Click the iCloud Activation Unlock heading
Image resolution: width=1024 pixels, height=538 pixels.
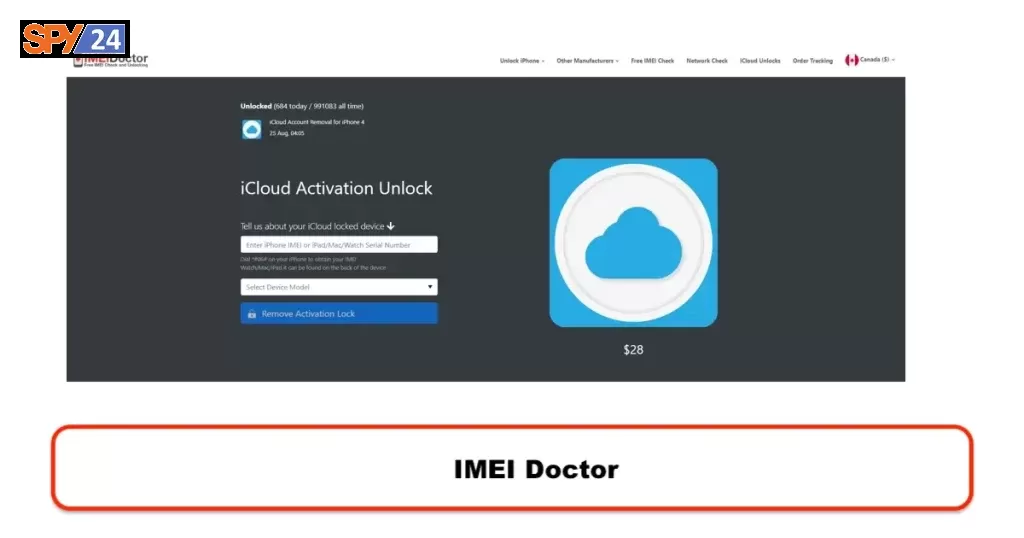pos(336,189)
